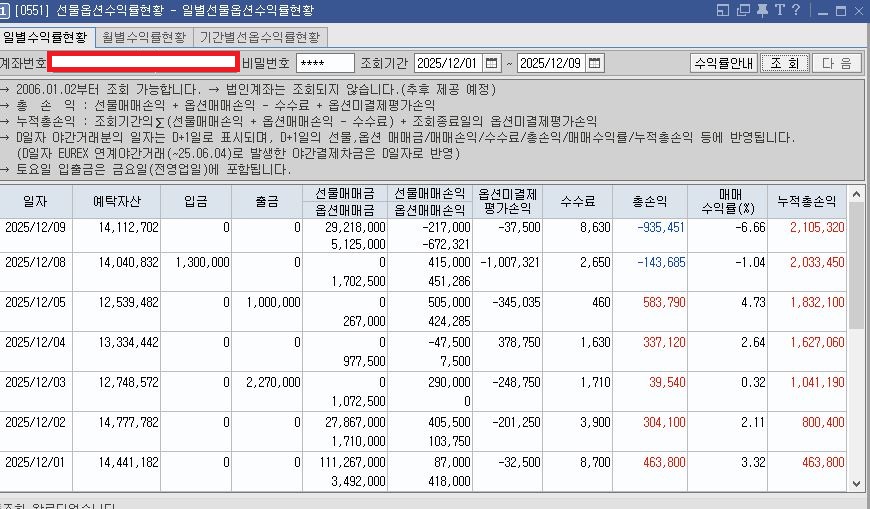Viewport: 870px width, 509px height.
Task: Click return rate value -6.66
Action: [x=750, y=228]
